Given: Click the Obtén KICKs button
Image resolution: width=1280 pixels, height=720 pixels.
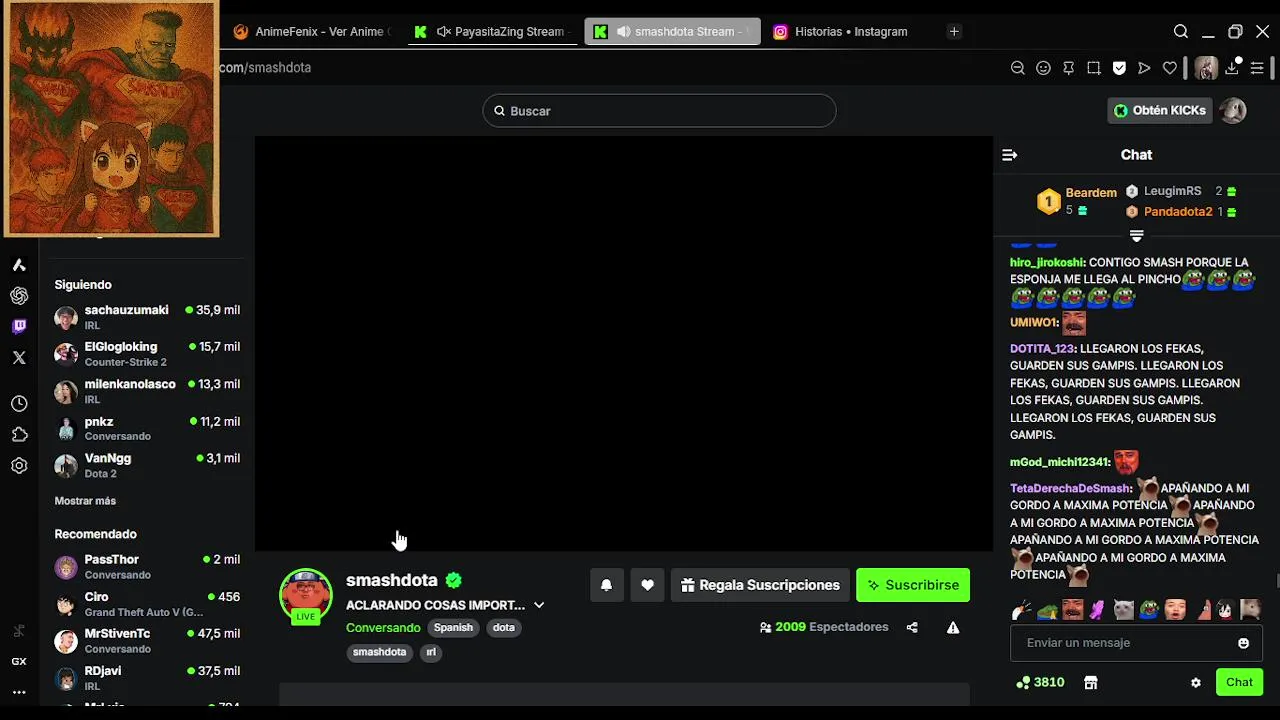Looking at the screenshot, I should [x=1160, y=110].
